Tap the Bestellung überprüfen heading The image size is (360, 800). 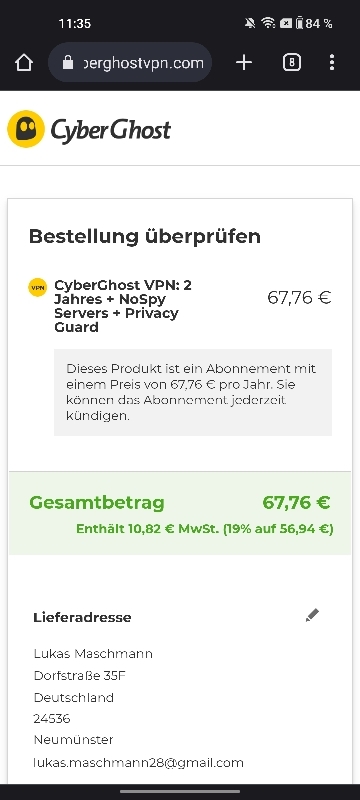145,236
